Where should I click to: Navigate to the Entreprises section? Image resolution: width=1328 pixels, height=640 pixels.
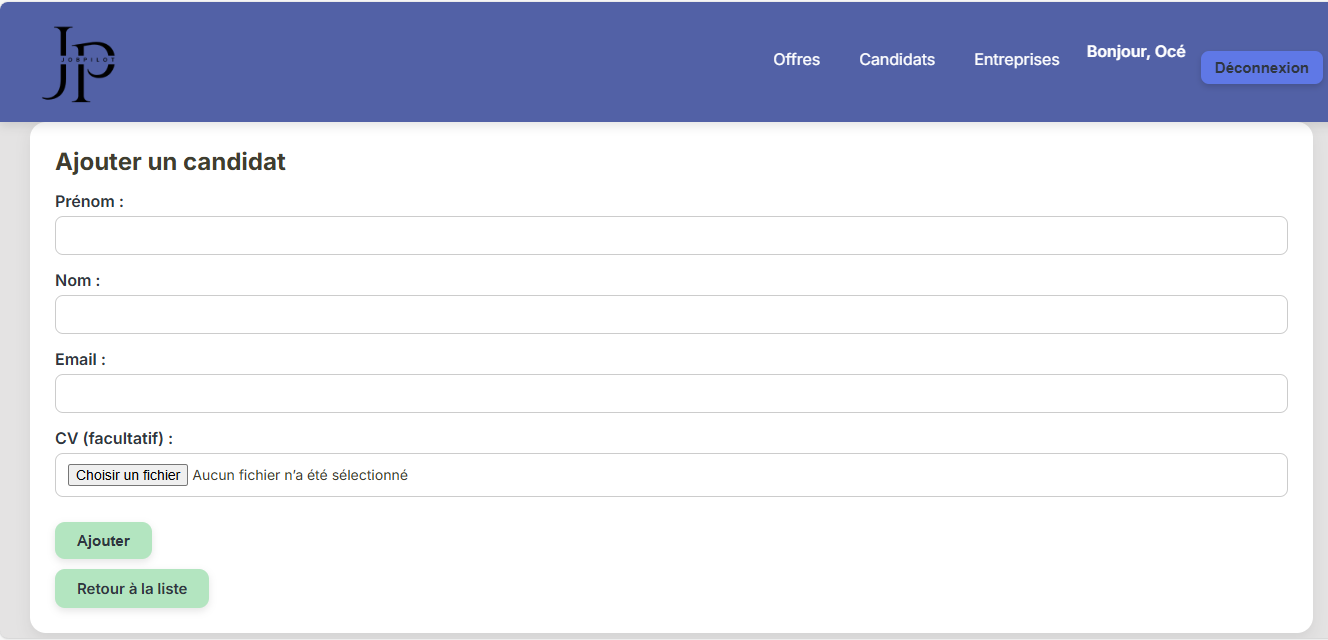tap(1016, 60)
